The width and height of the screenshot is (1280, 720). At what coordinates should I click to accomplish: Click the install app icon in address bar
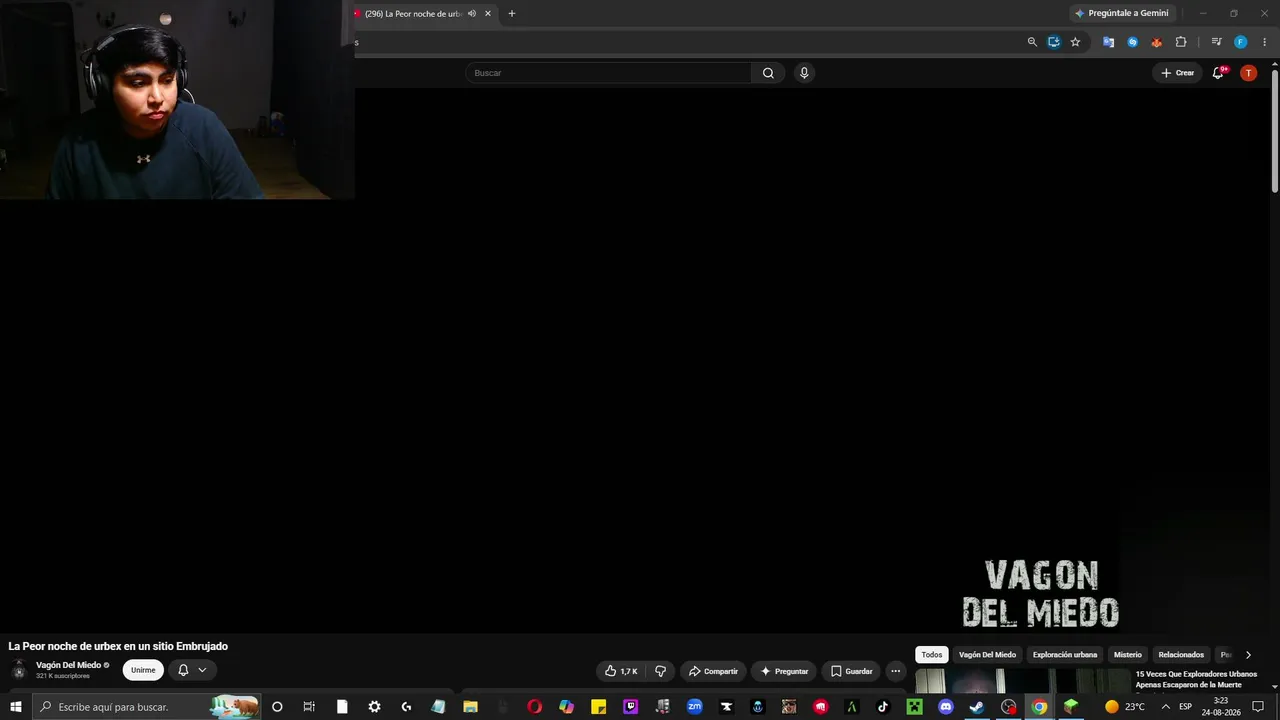pyautogui.click(x=1054, y=42)
